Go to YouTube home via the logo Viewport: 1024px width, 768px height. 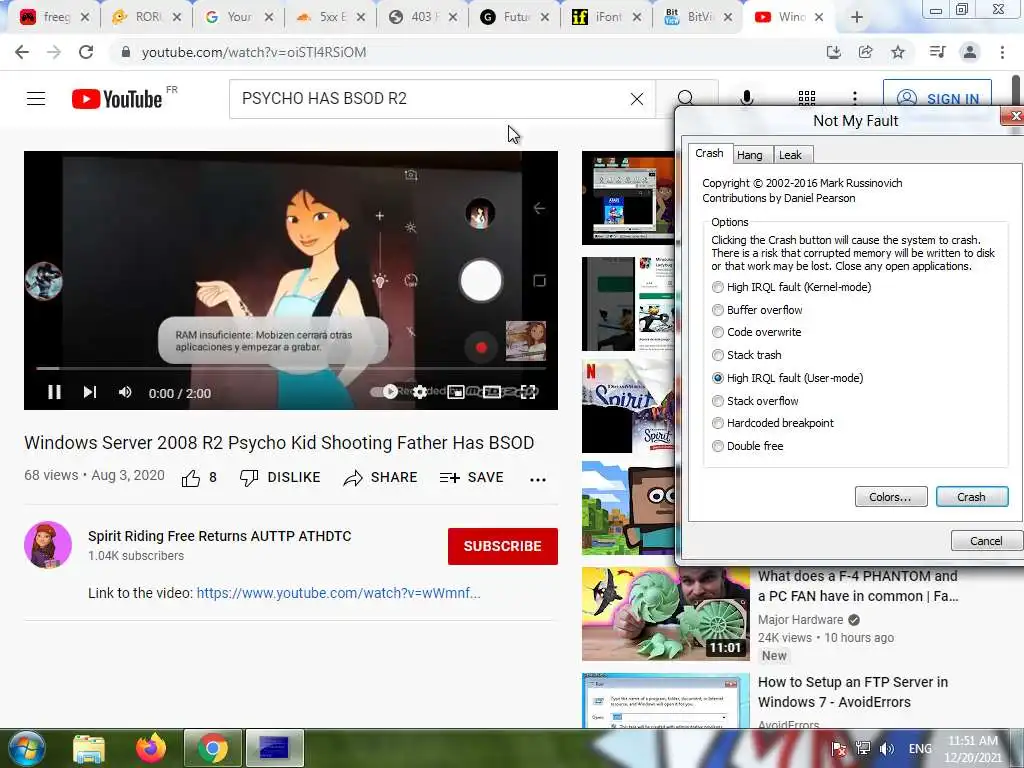(x=117, y=99)
